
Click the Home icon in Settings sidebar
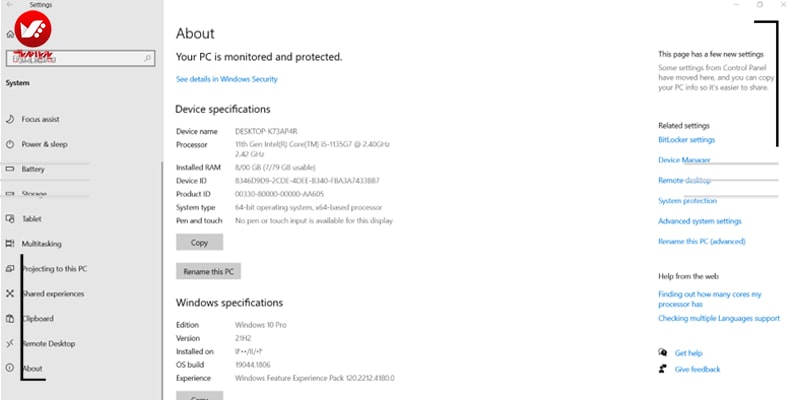[10, 34]
